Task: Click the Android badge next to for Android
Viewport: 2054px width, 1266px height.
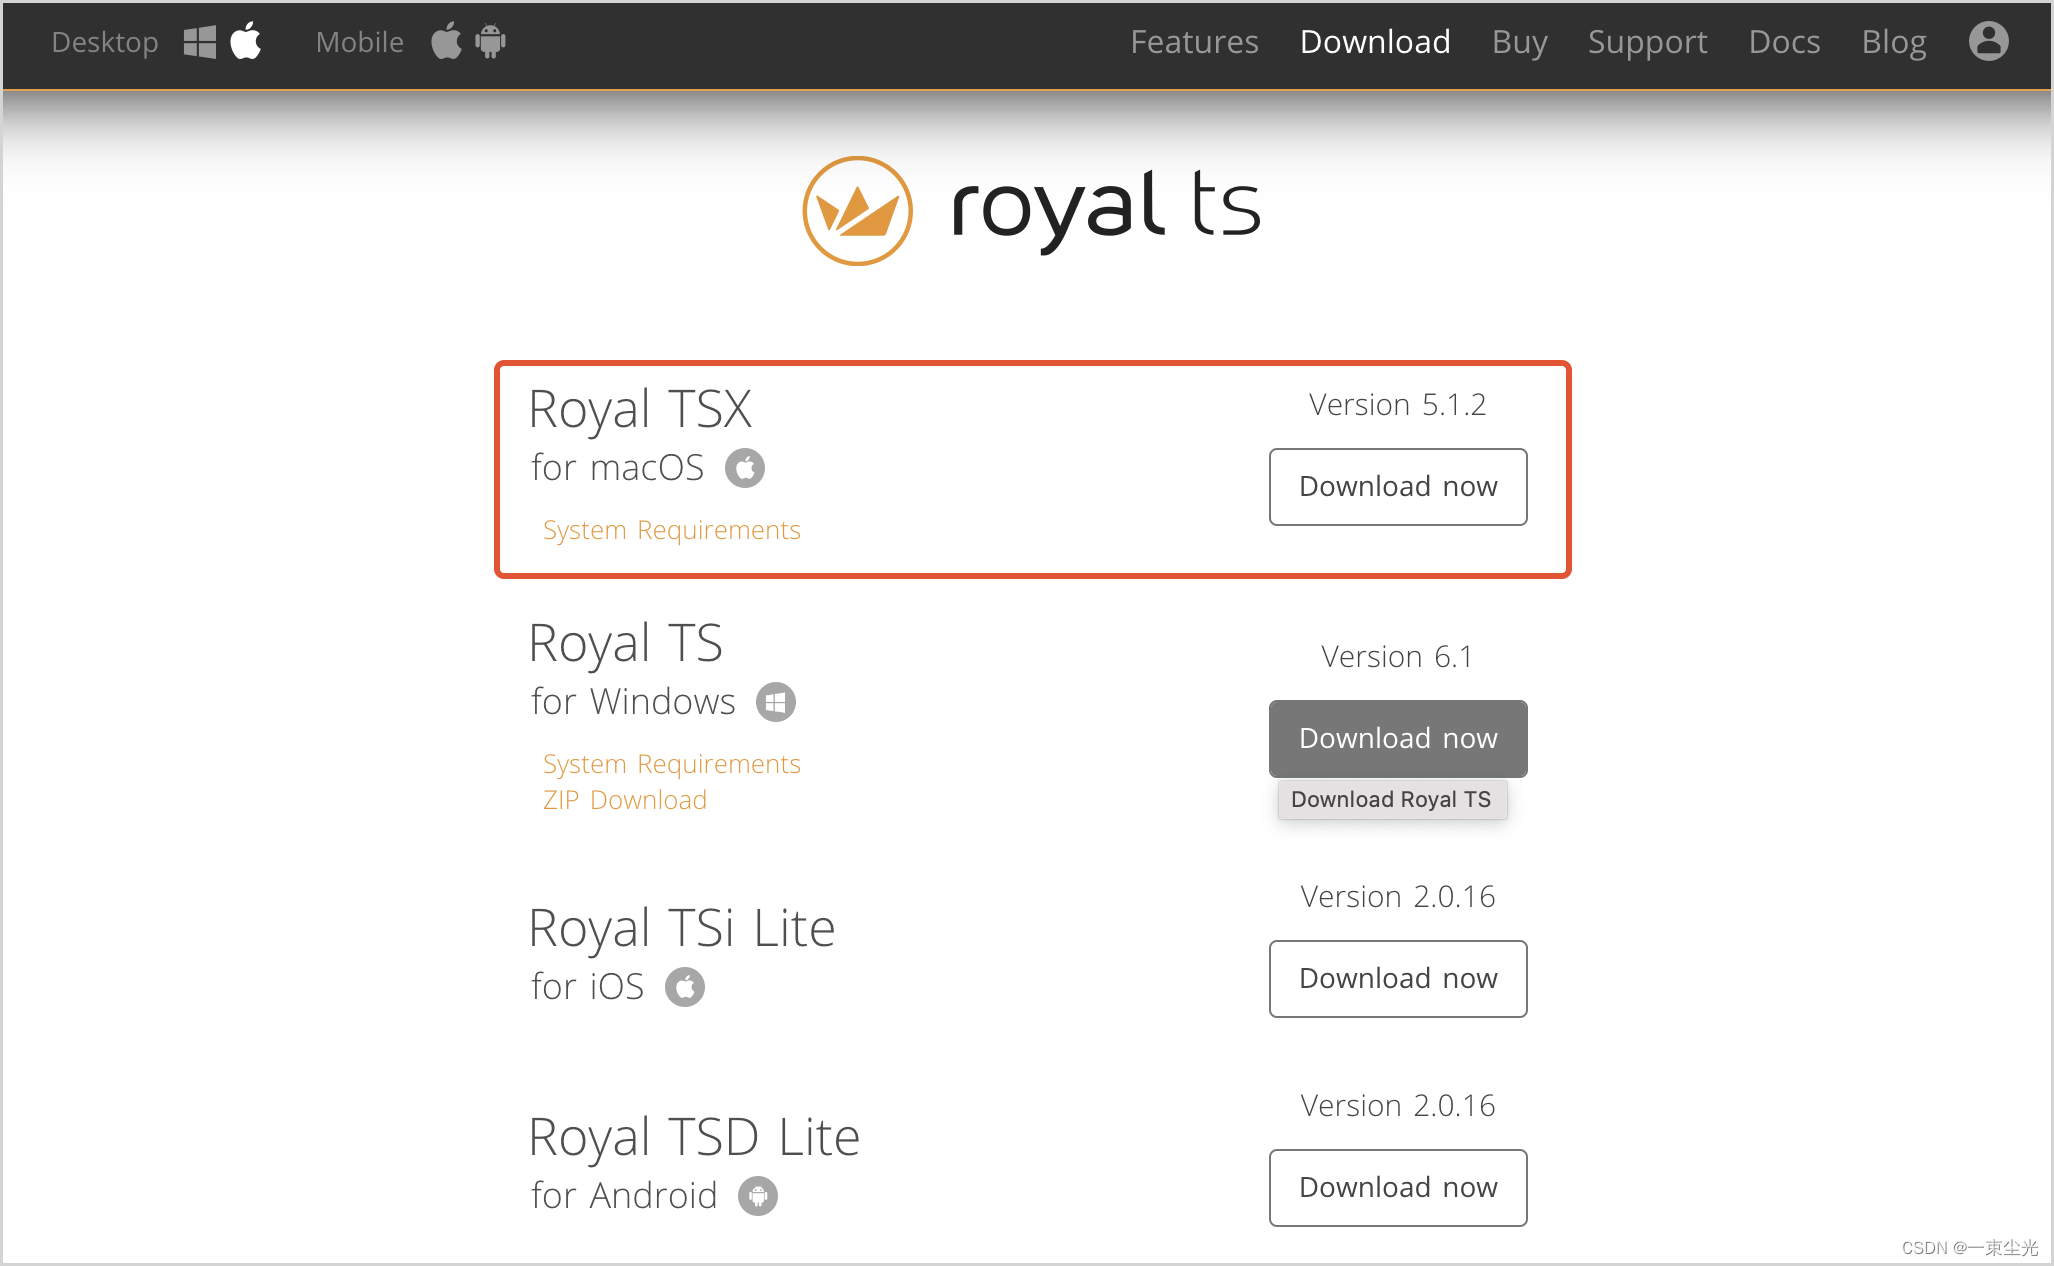Action: (758, 1196)
